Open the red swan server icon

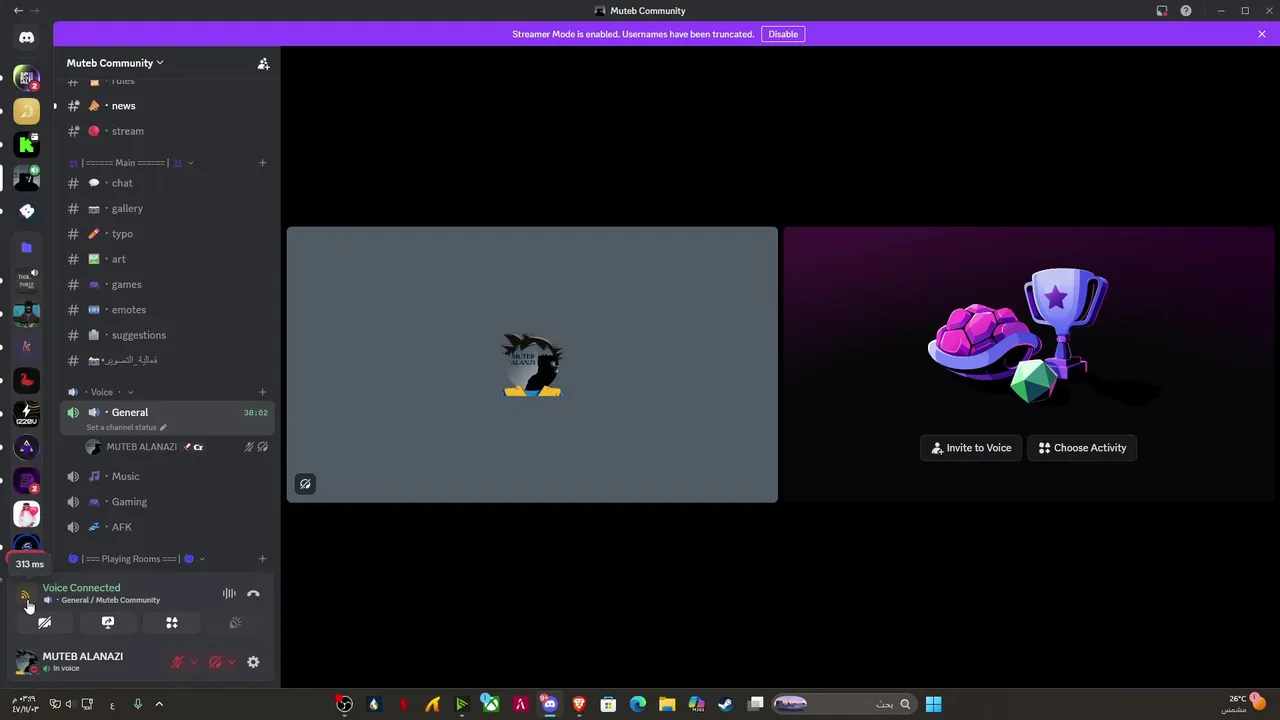point(27,380)
